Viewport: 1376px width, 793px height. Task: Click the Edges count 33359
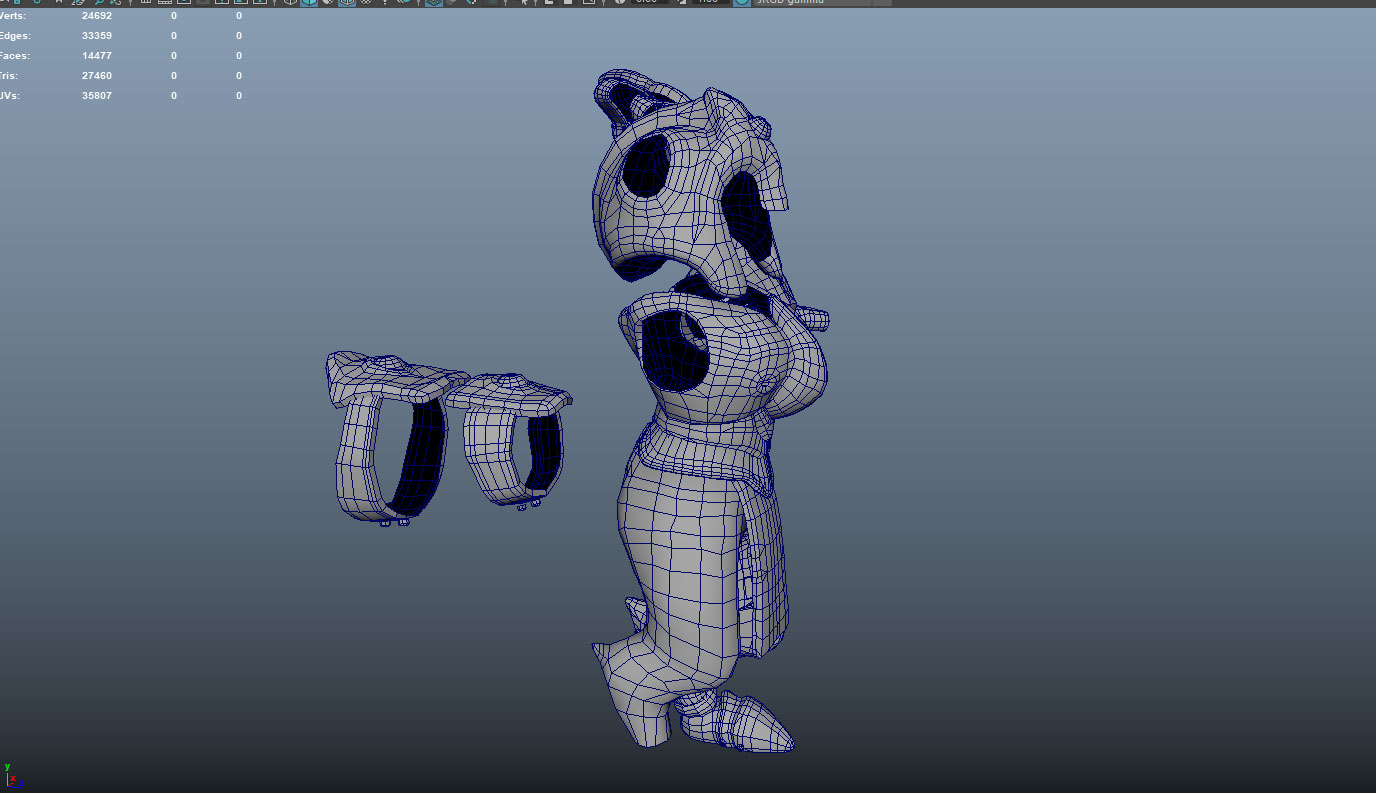(97, 36)
